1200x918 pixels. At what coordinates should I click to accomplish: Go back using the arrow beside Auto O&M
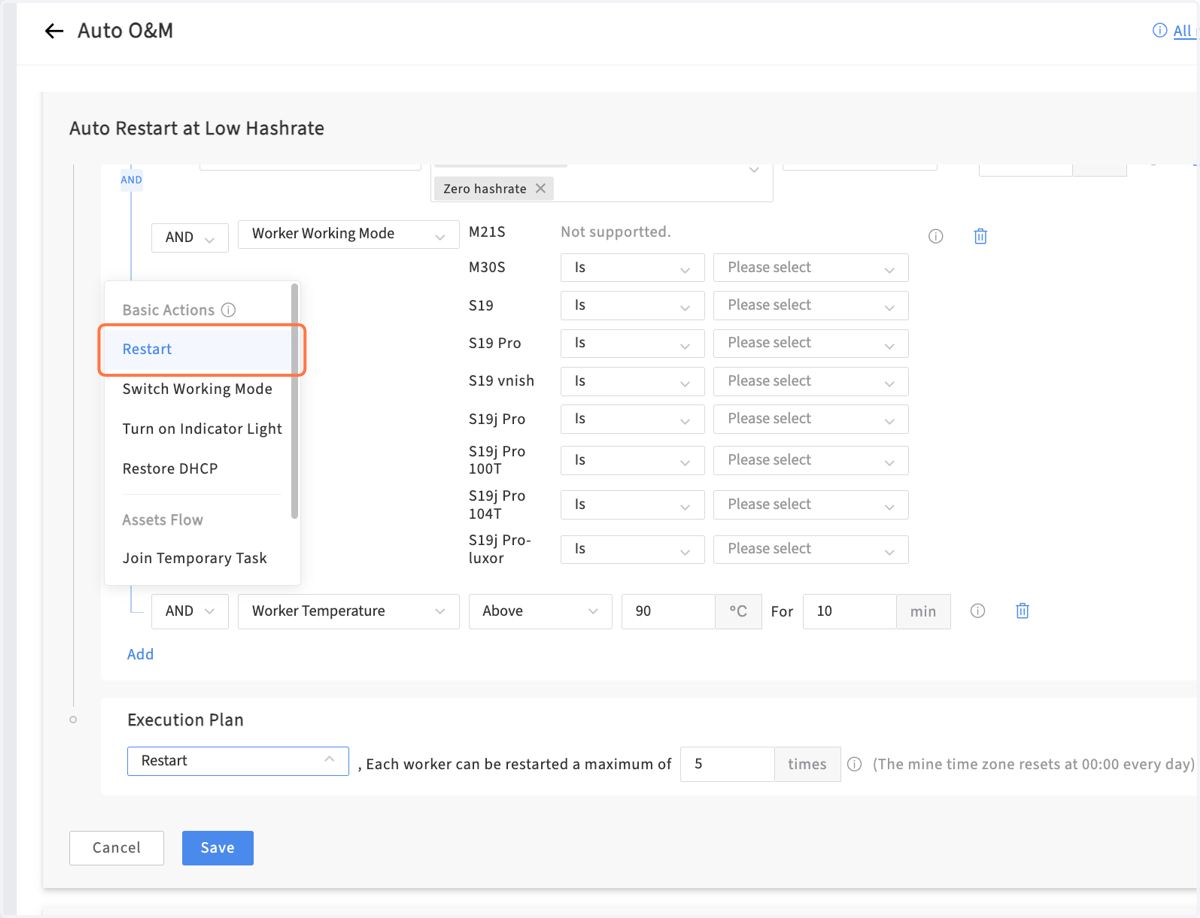pyautogui.click(x=54, y=31)
